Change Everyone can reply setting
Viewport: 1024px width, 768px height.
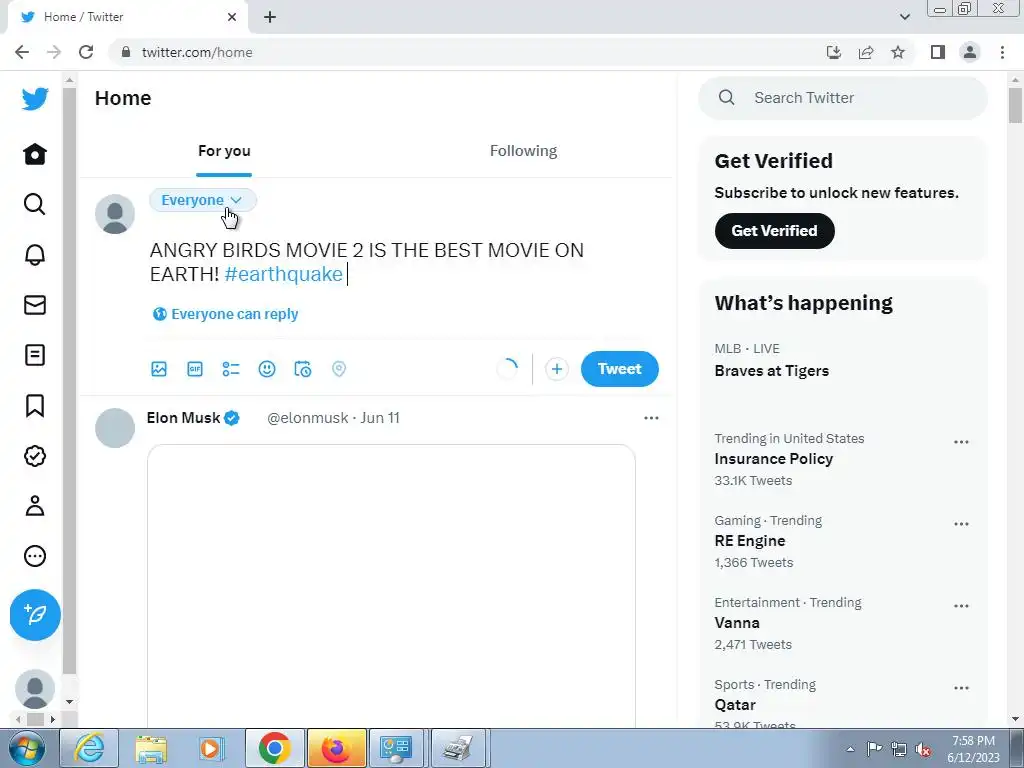[225, 314]
